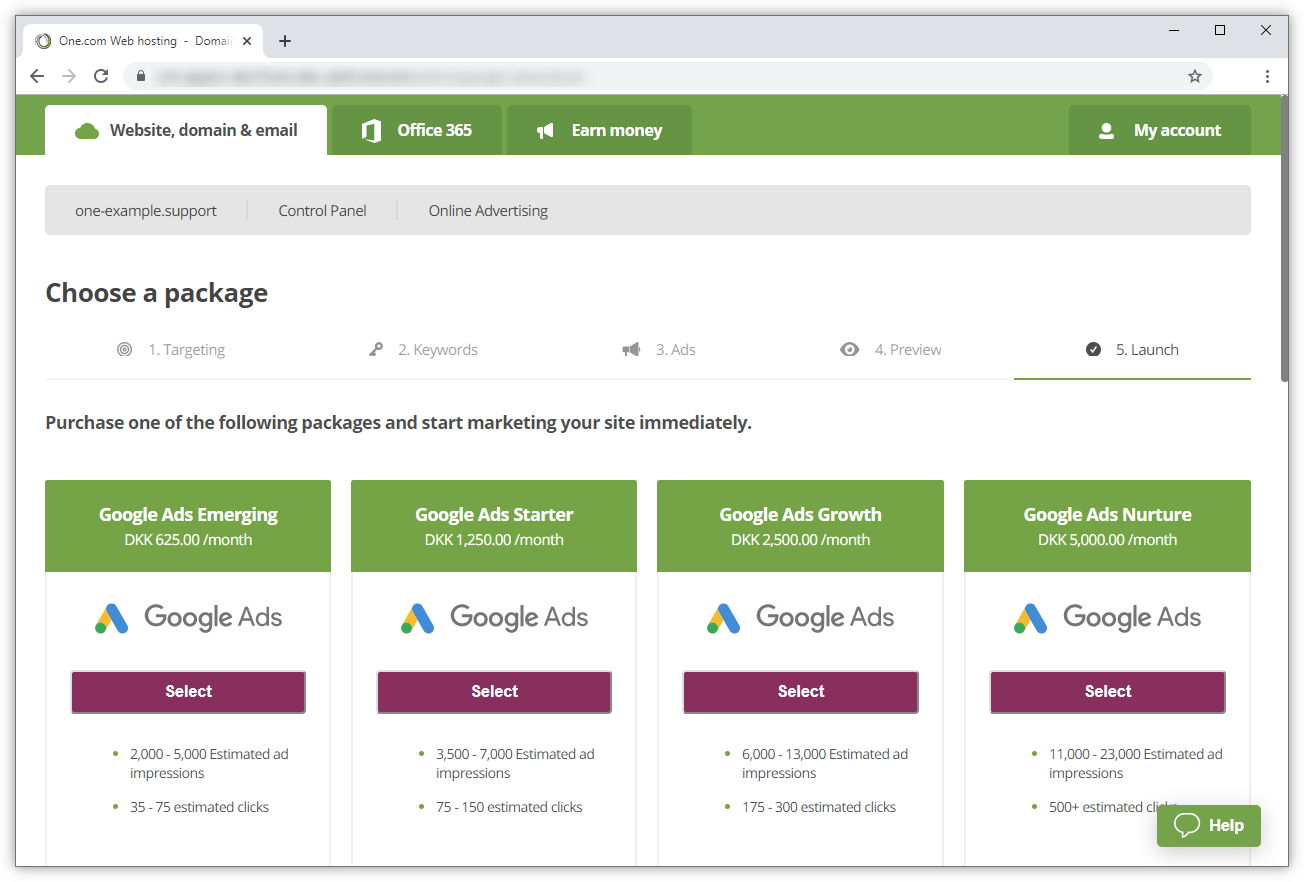Click the Google Ads Starter header
The height and width of the screenshot is (882, 1304).
click(494, 526)
